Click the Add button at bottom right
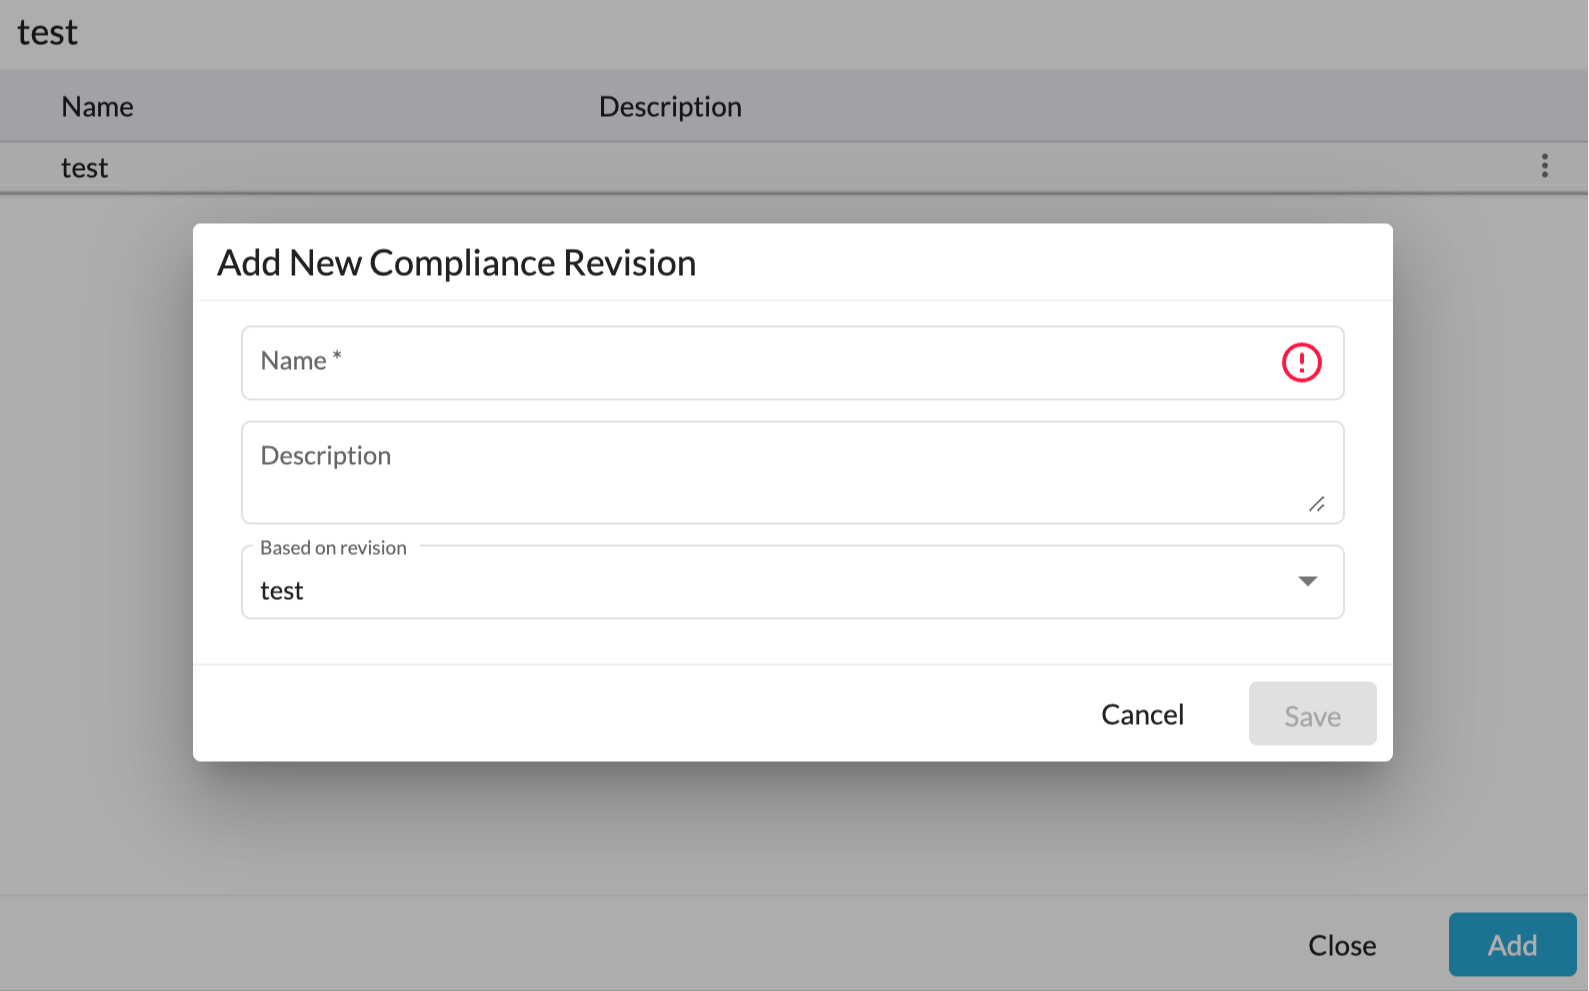Viewport: 1589px width, 991px height. coord(1512,944)
